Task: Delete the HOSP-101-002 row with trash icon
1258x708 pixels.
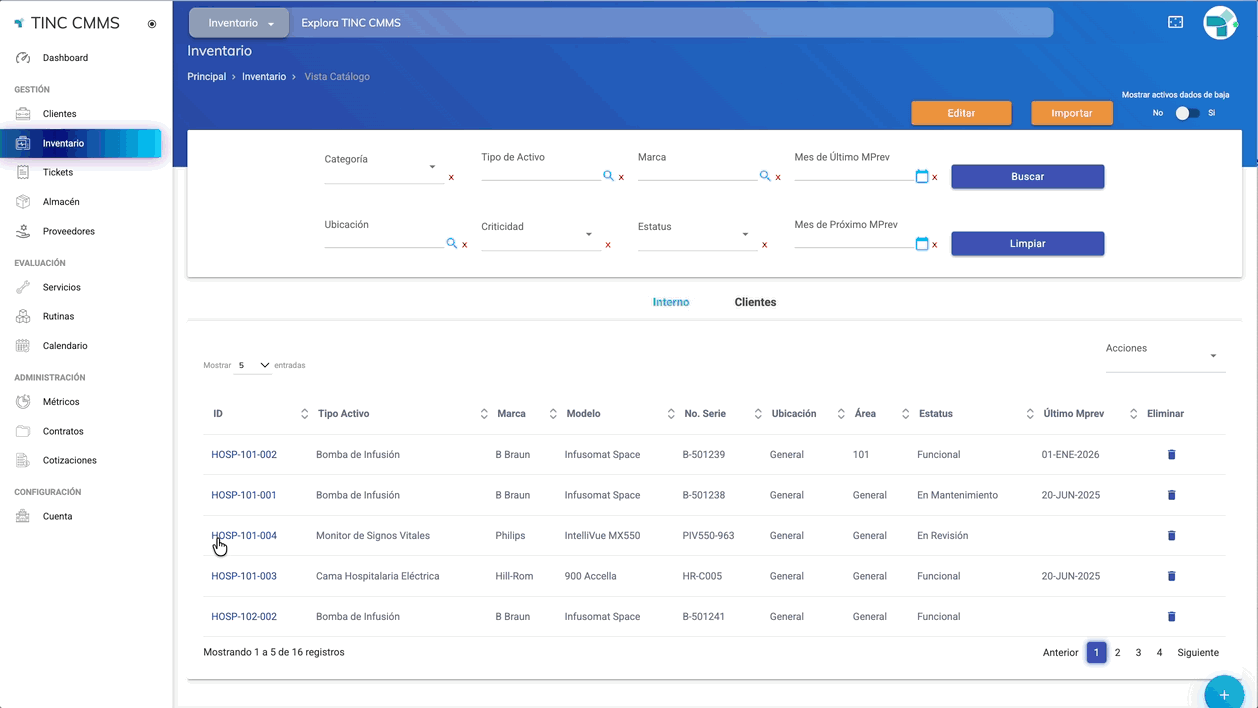Action: pyautogui.click(x=1171, y=455)
